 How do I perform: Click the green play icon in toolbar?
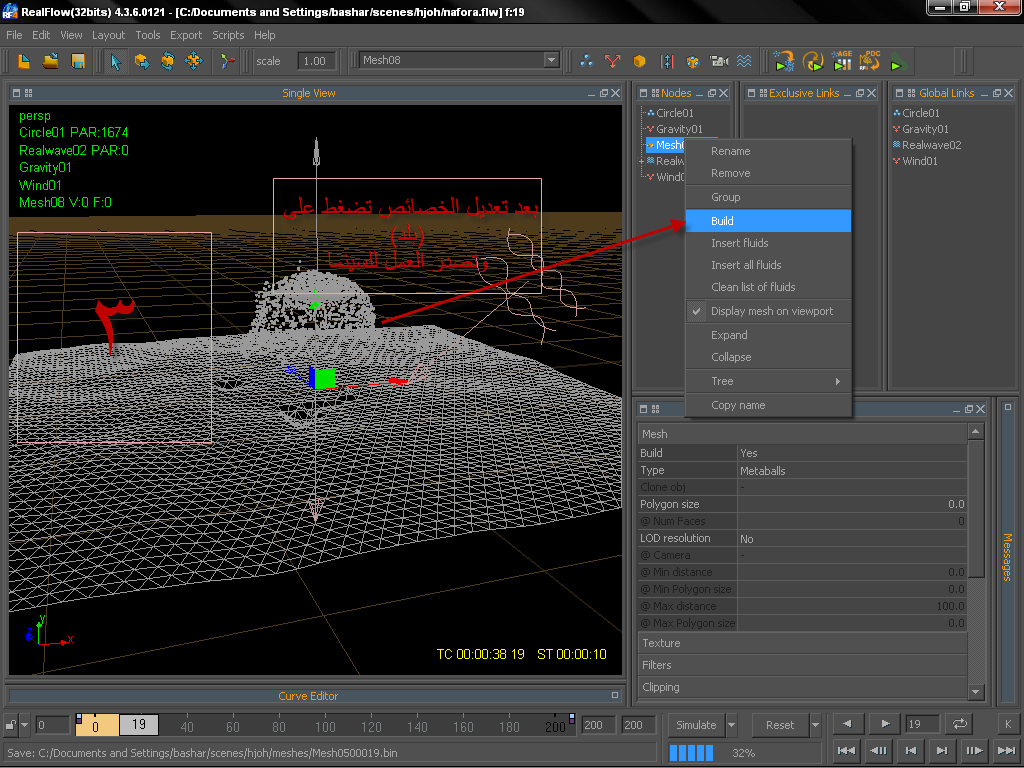[897, 63]
